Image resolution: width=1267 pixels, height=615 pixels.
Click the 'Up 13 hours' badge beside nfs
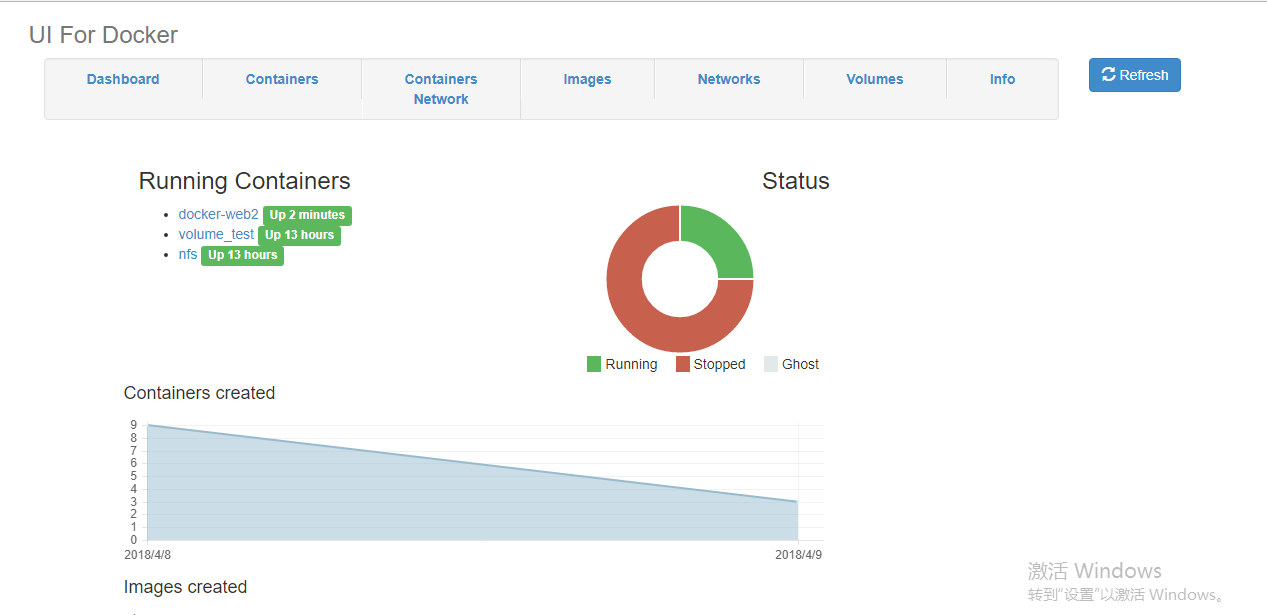242,255
